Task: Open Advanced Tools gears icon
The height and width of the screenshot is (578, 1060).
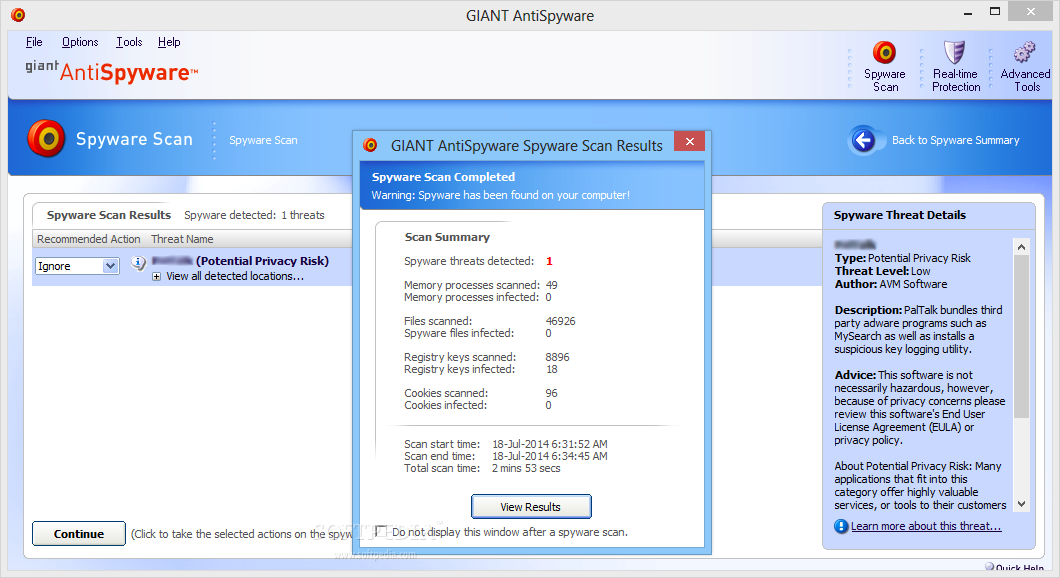Action: [x=1024, y=52]
